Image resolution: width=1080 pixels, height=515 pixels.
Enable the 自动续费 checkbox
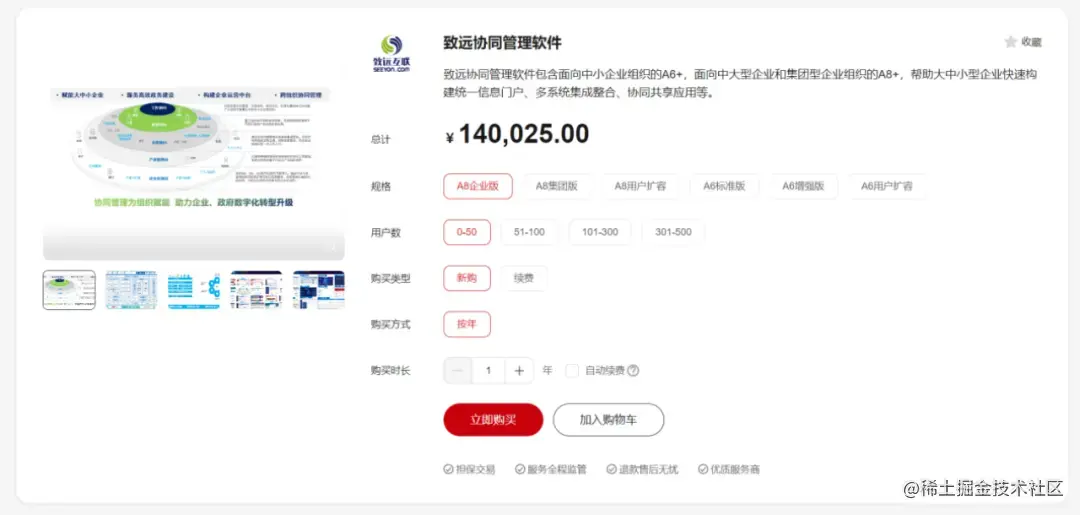pyautogui.click(x=572, y=370)
